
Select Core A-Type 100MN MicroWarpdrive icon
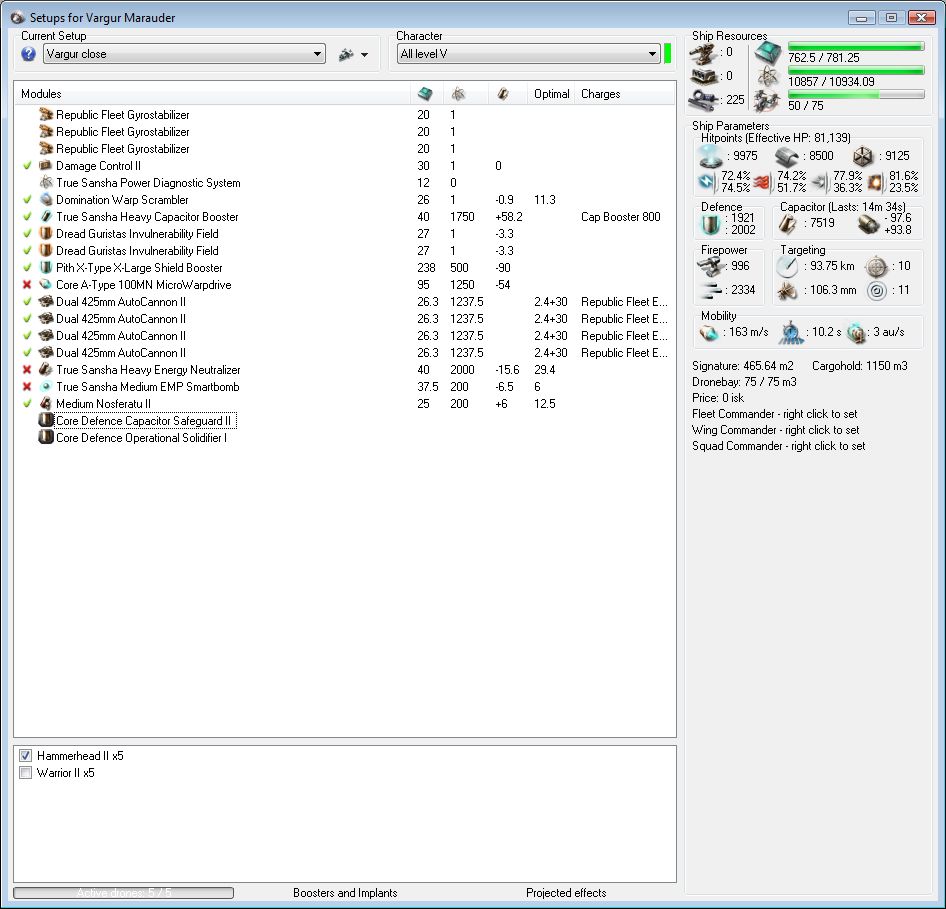pos(46,285)
